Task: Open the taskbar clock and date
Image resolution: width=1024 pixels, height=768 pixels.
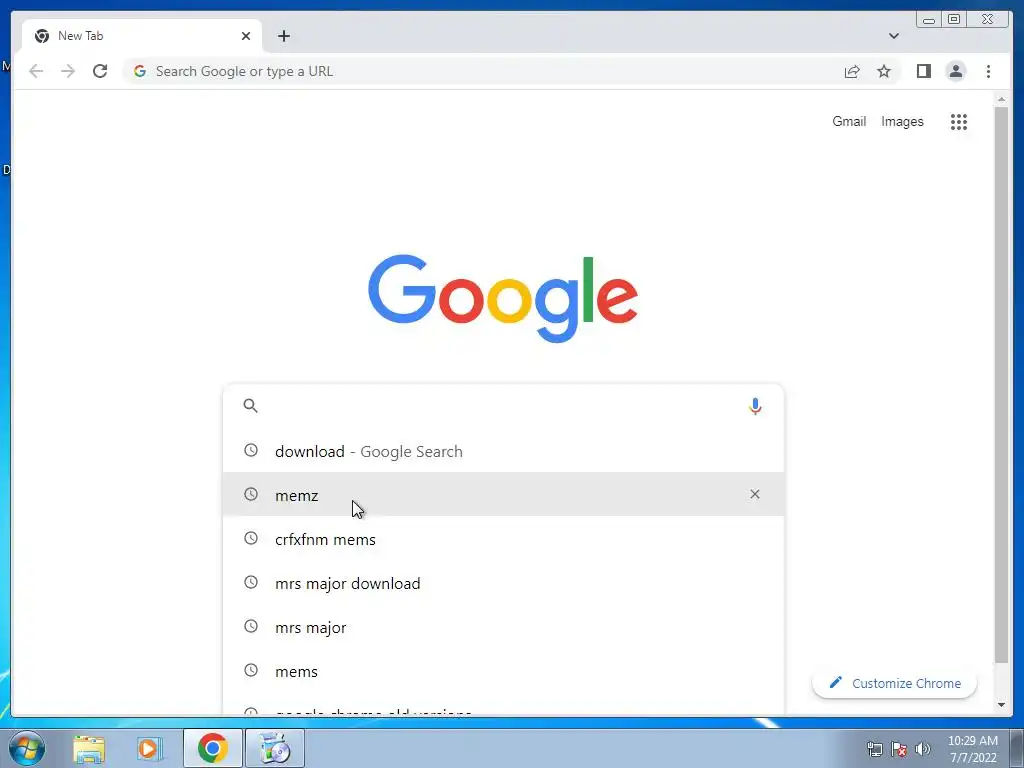Action: point(973,749)
